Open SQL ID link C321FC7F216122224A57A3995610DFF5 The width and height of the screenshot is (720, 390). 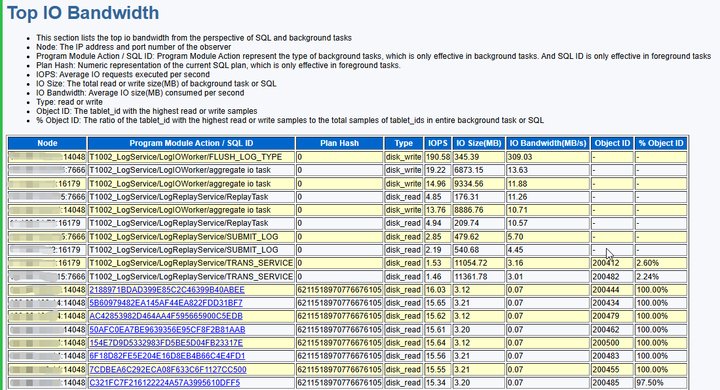[x=164, y=383]
